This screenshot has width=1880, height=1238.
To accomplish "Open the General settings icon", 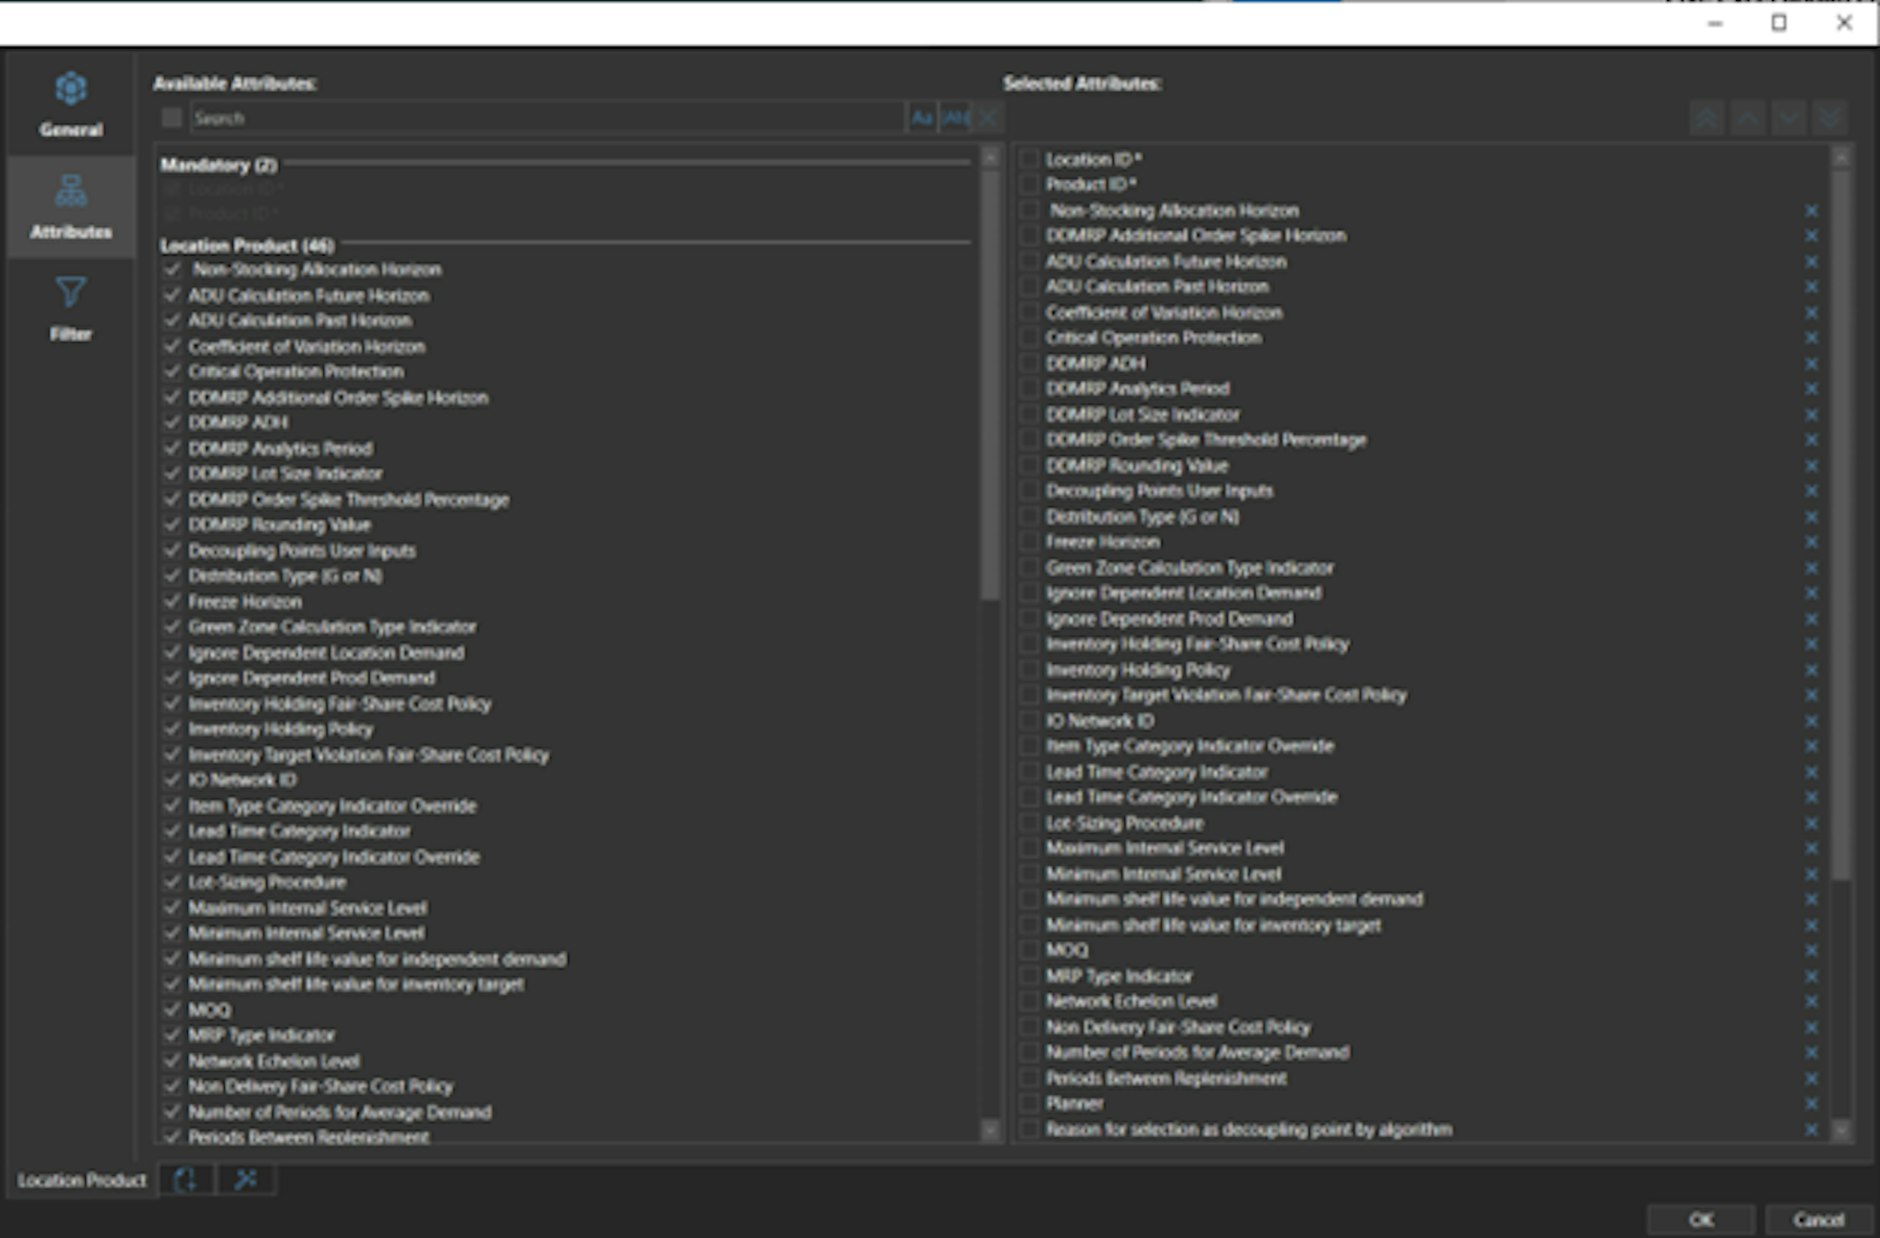I will pyautogui.click(x=69, y=90).
